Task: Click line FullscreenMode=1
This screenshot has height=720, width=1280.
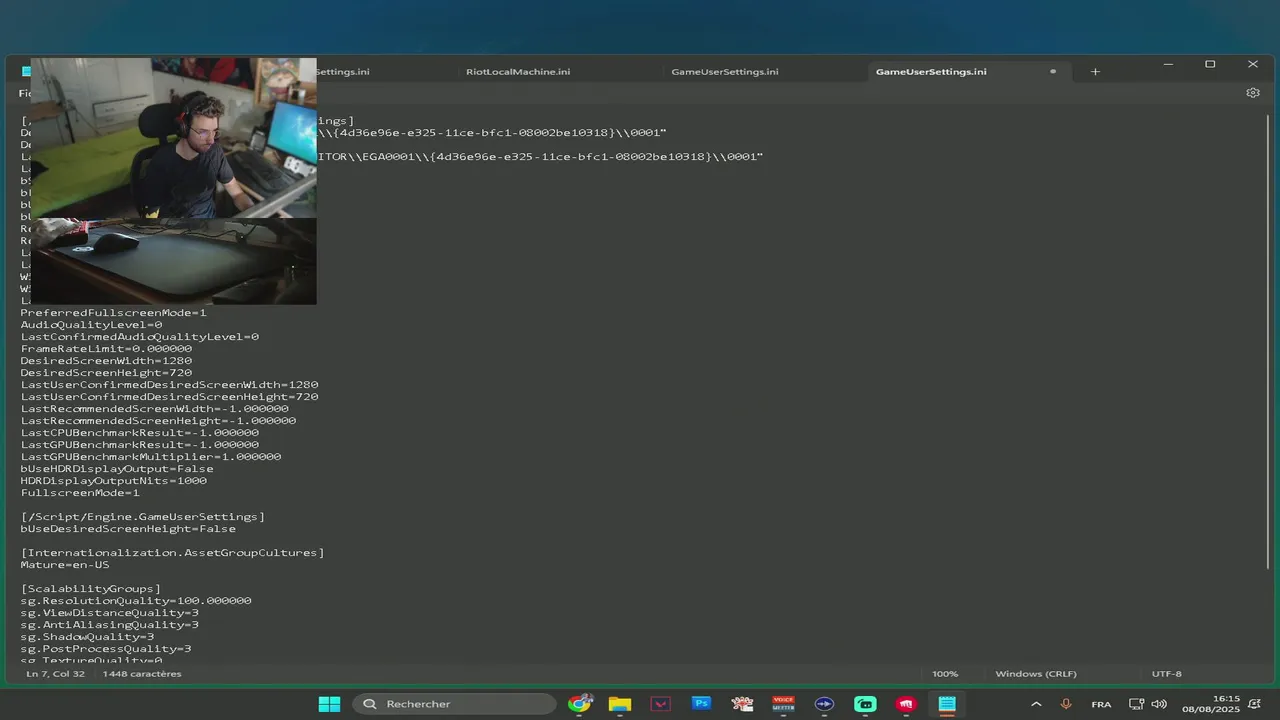Action: (80, 493)
